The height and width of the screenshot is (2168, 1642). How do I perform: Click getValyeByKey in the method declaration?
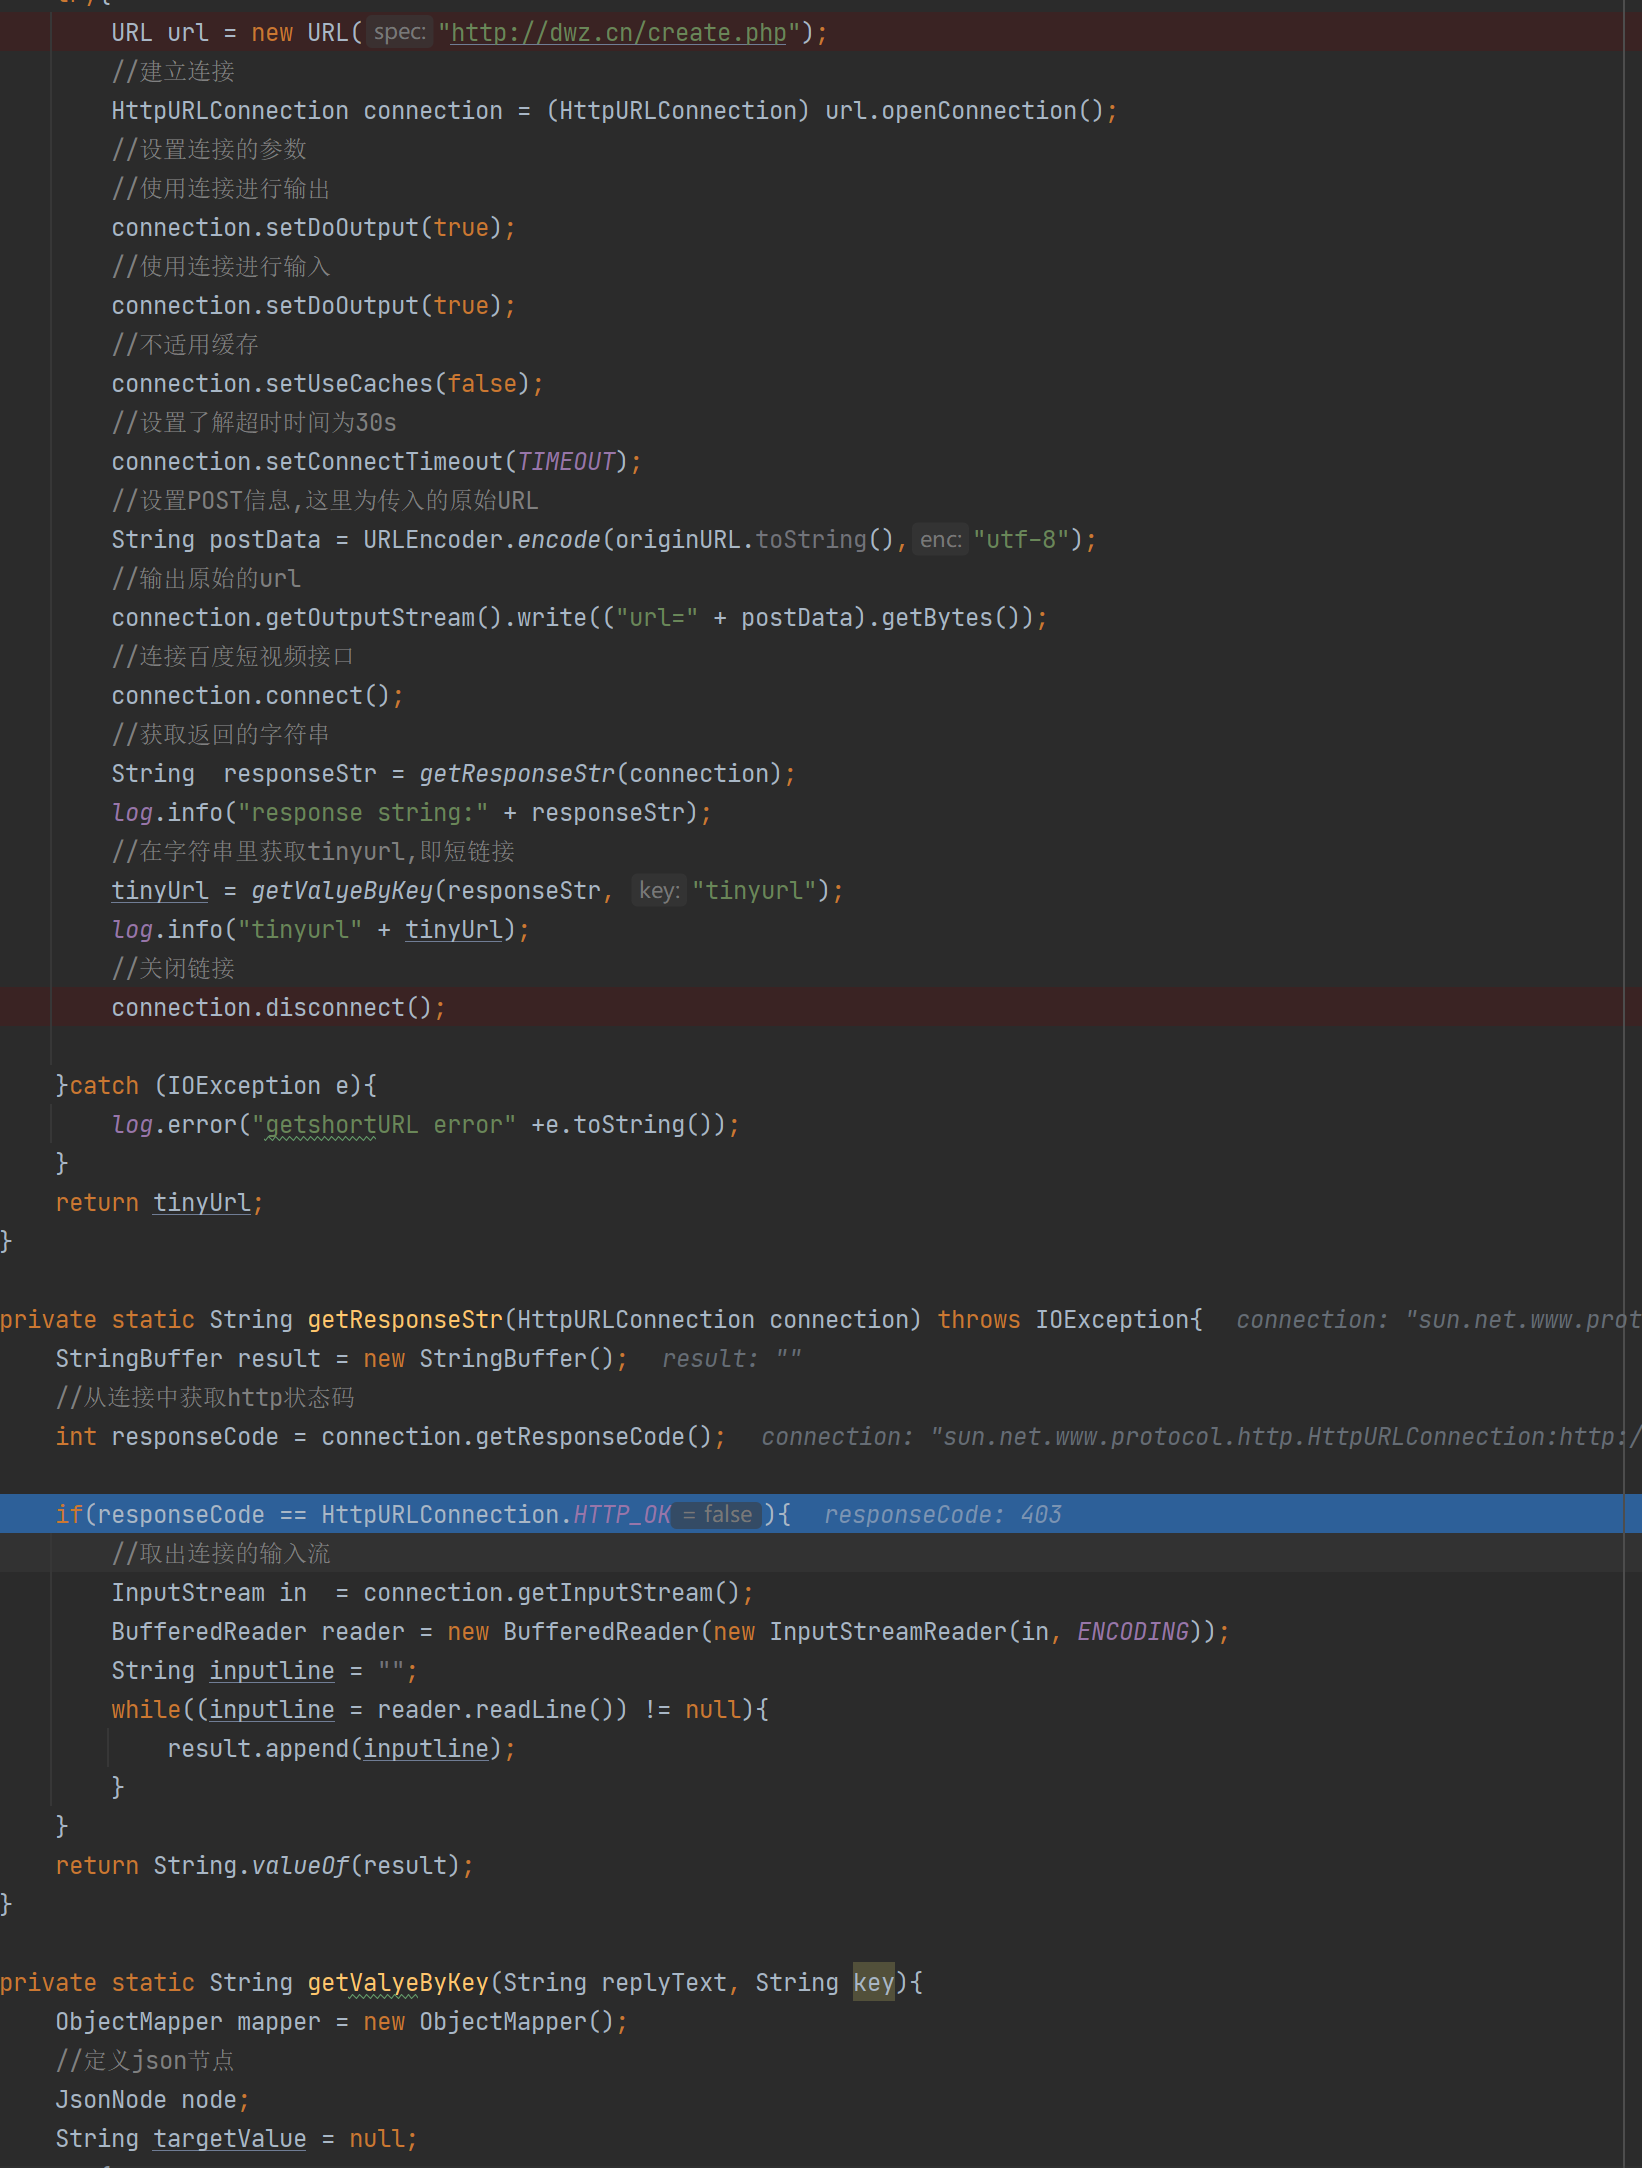(398, 1983)
